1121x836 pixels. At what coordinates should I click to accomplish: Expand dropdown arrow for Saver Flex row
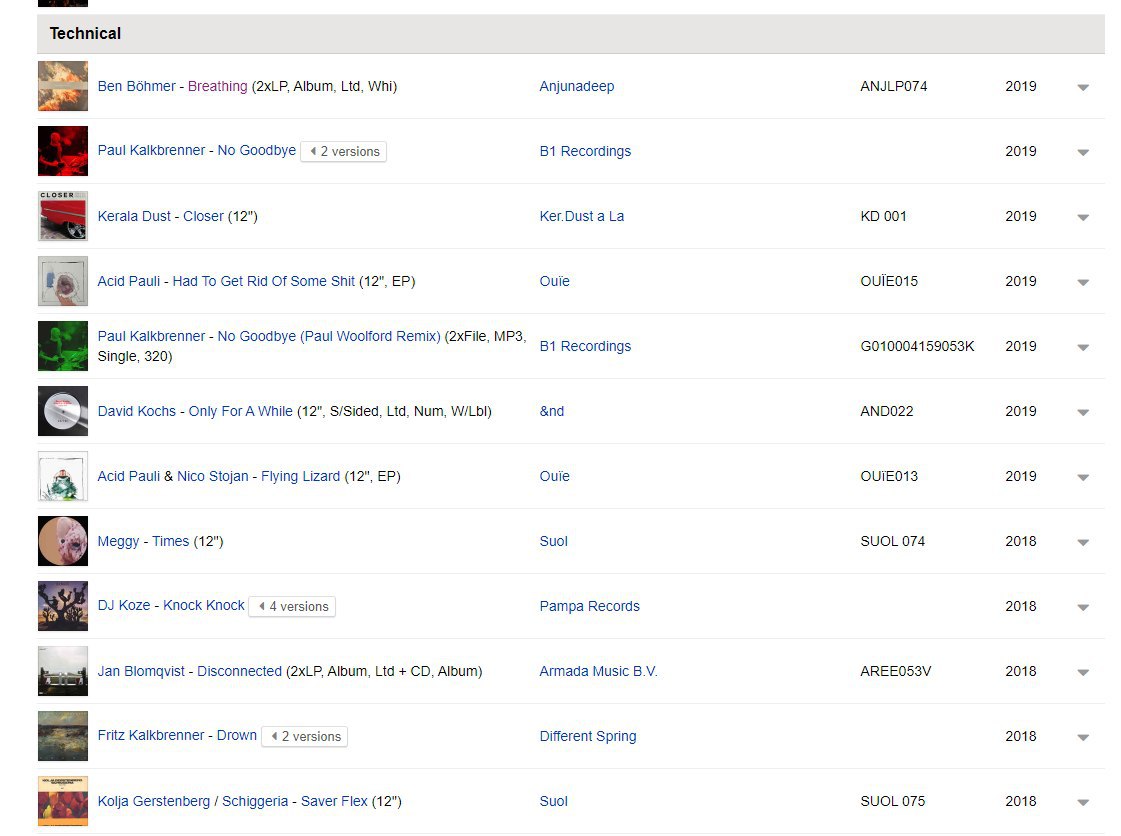click(x=1083, y=802)
